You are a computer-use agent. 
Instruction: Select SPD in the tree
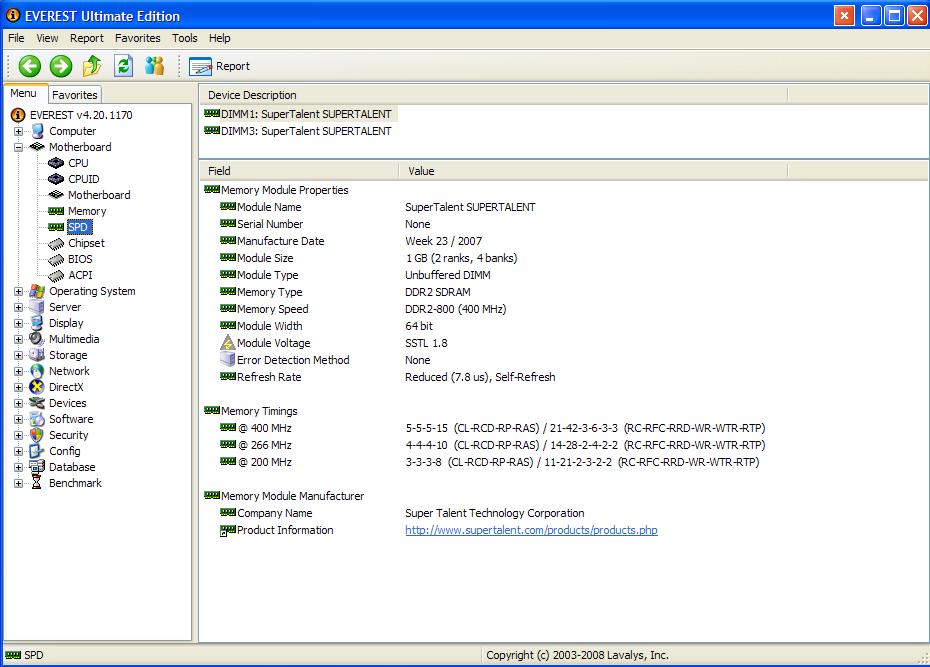78,227
